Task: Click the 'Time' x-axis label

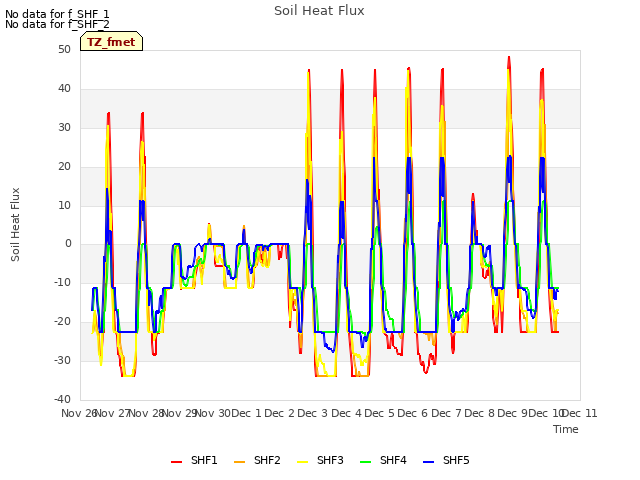Action: (x=566, y=429)
